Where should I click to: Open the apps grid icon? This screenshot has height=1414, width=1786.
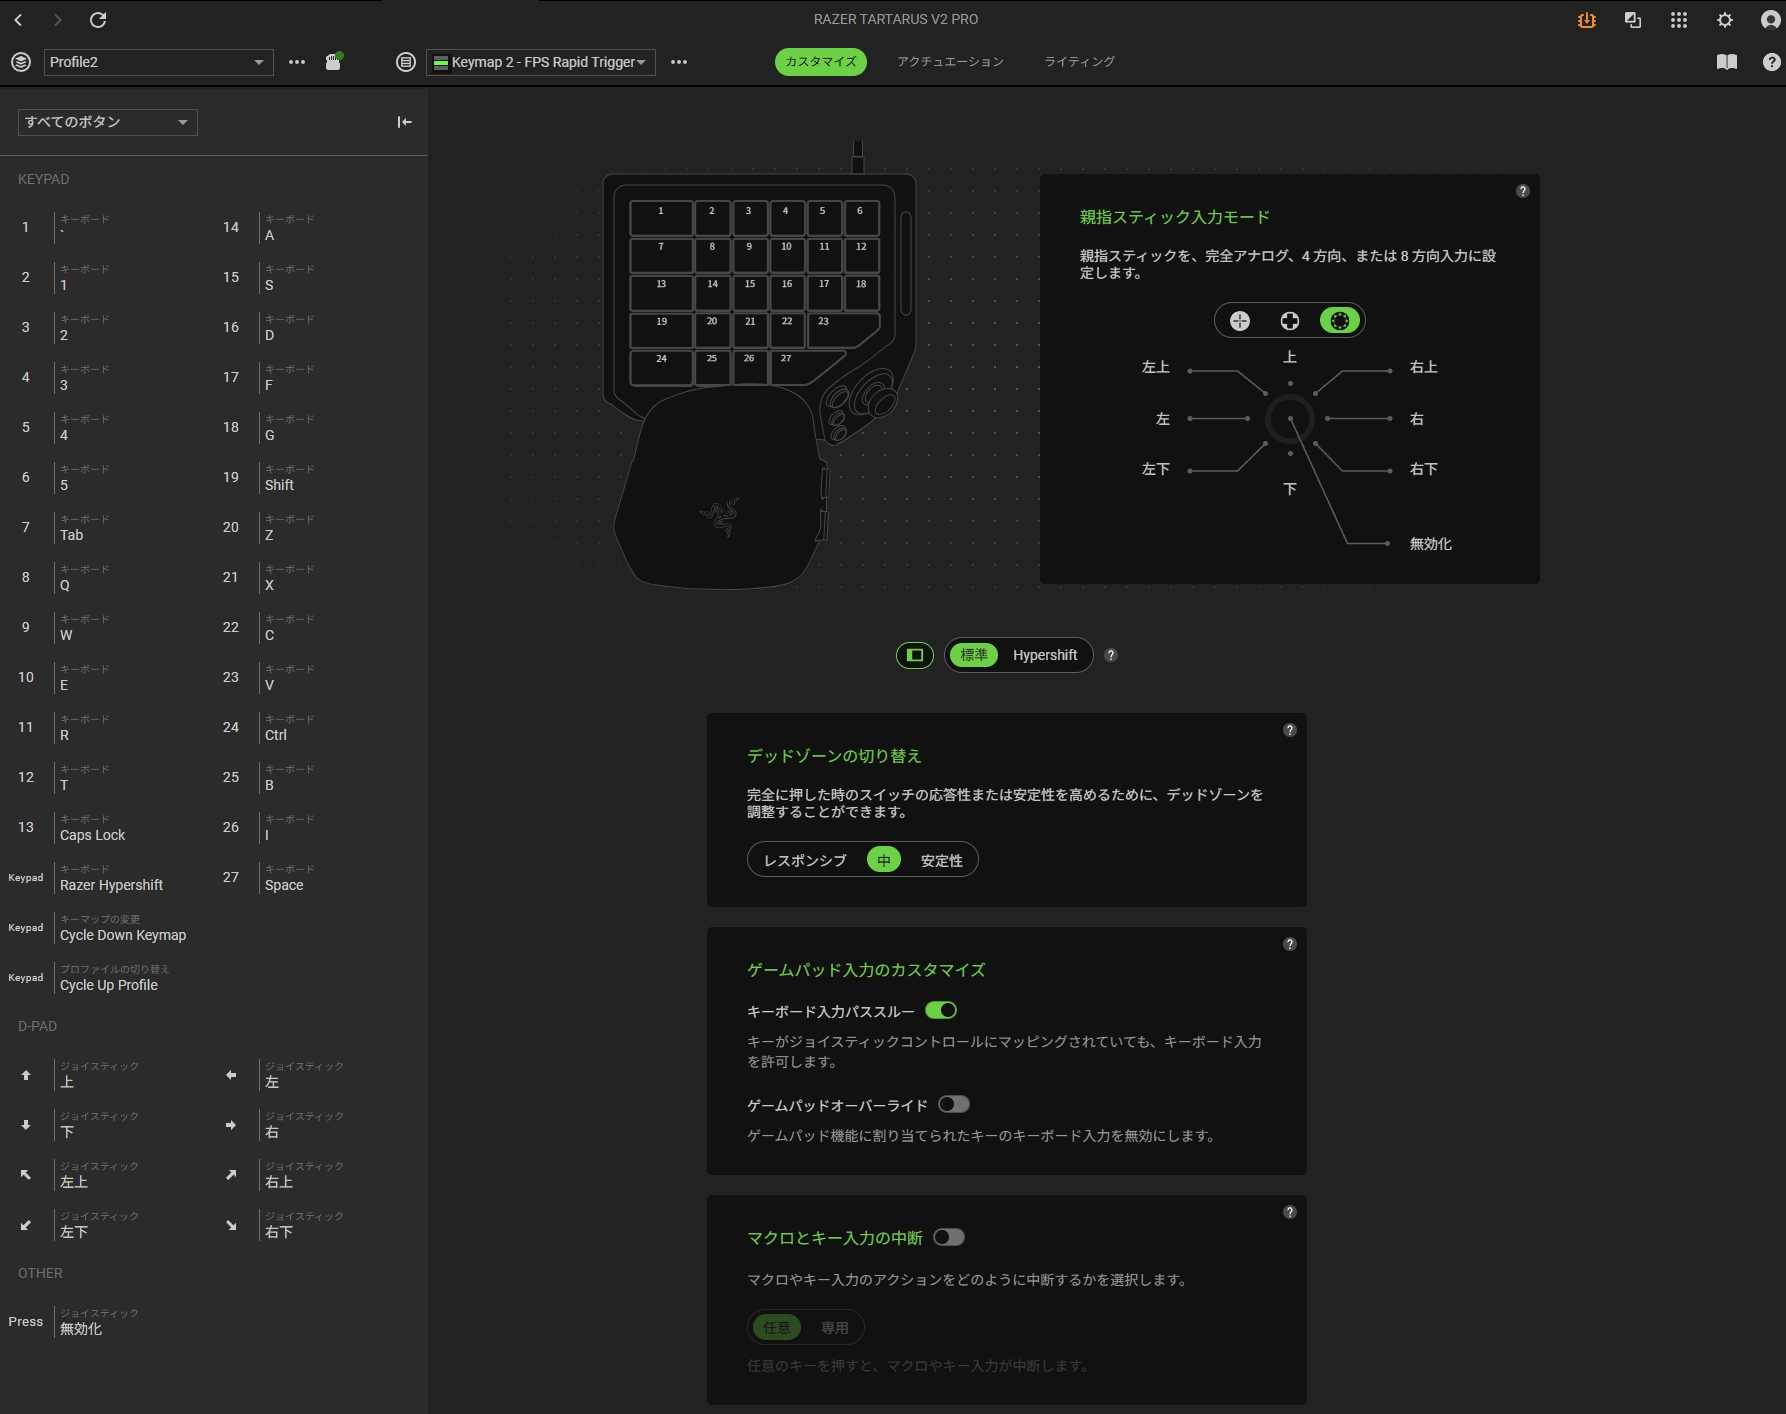(x=1679, y=20)
